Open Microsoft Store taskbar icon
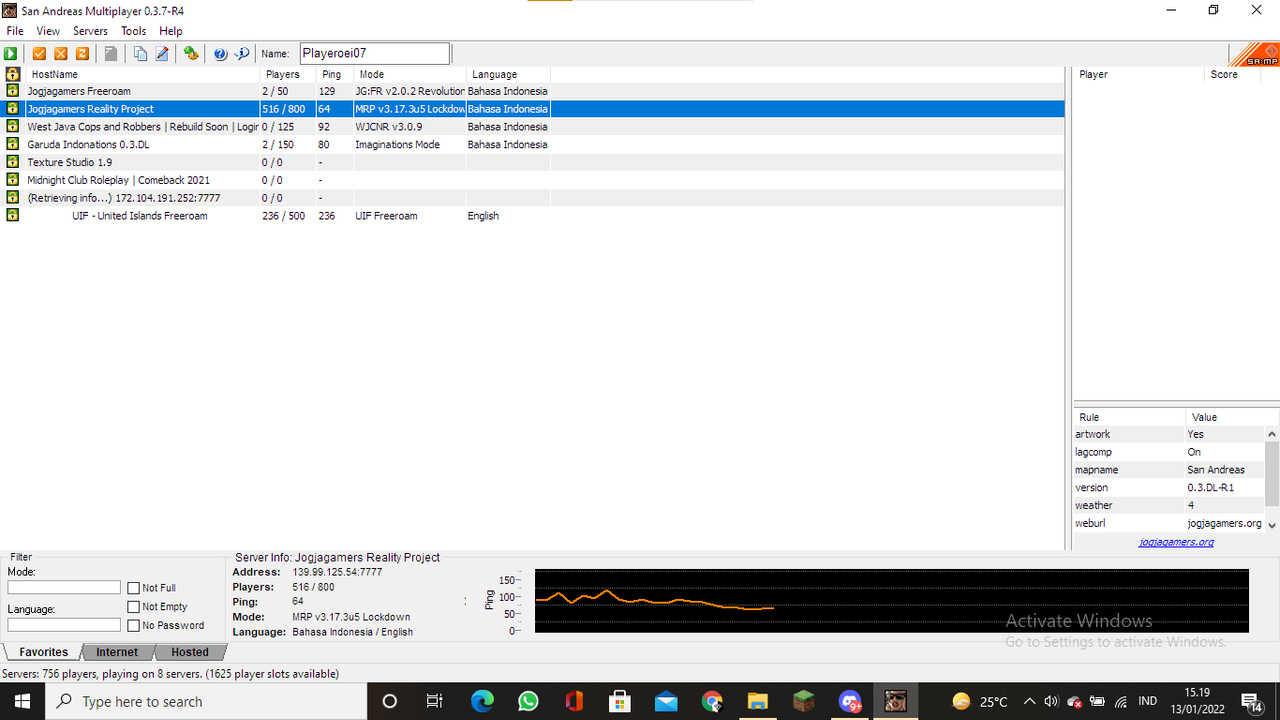1280x720 pixels. pyautogui.click(x=620, y=701)
